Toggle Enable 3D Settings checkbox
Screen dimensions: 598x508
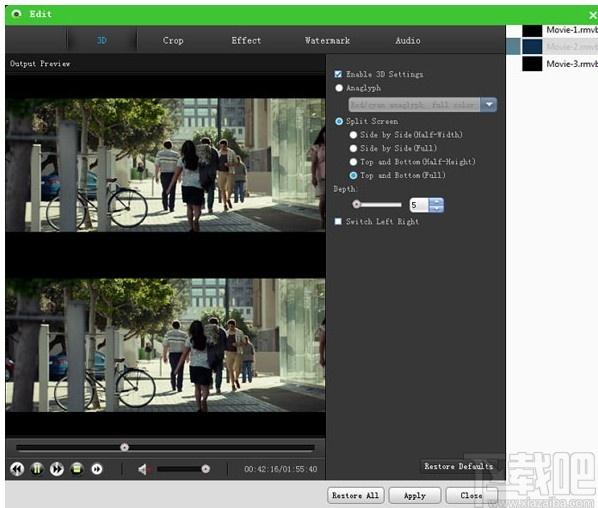point(338,74)
